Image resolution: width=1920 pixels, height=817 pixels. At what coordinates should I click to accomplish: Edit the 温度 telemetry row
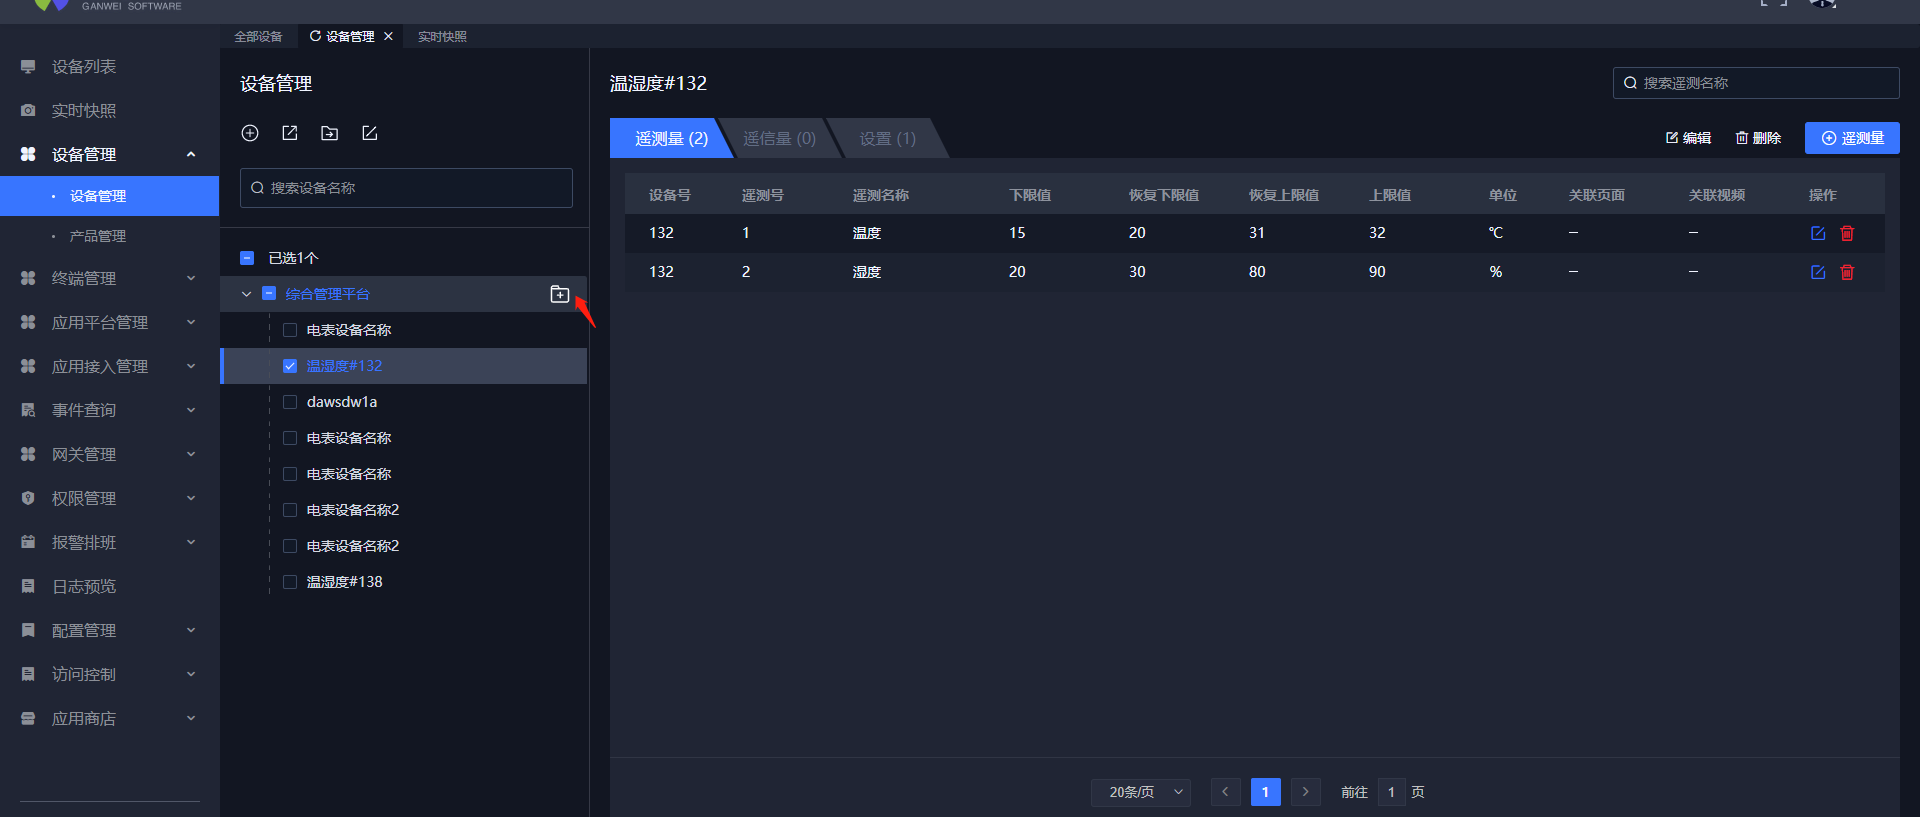(1818, 233)
